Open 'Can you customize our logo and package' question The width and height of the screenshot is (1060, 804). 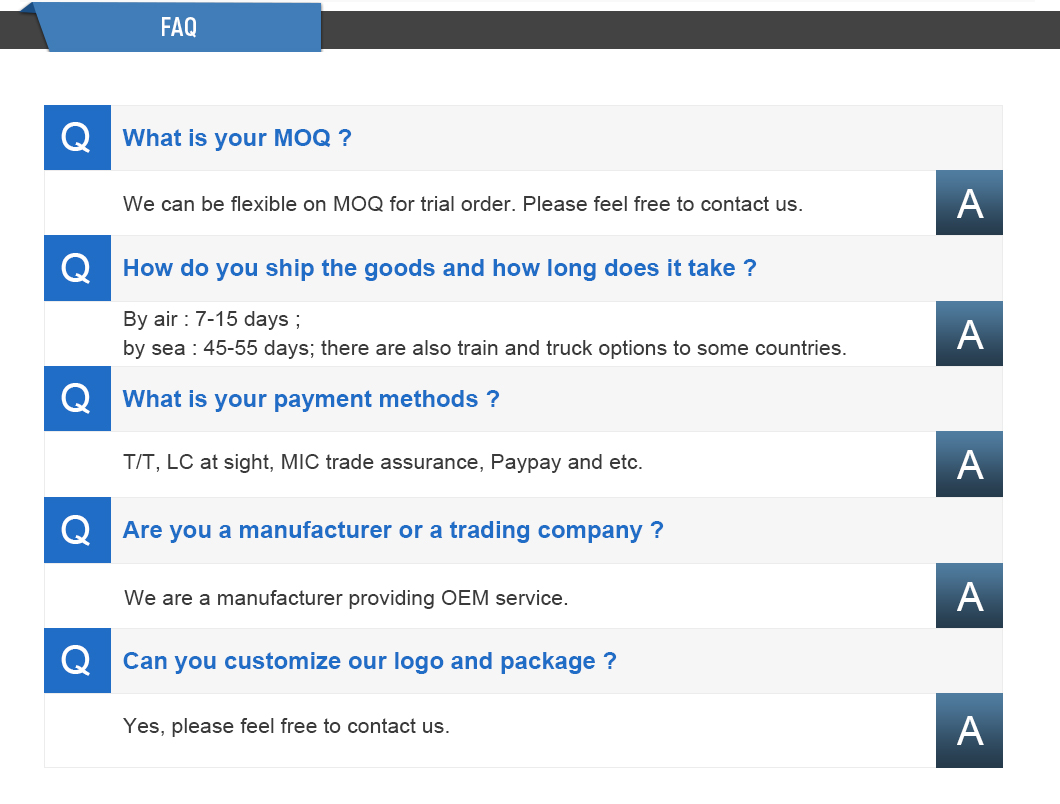pyautogui.click(x=370, y=661)
